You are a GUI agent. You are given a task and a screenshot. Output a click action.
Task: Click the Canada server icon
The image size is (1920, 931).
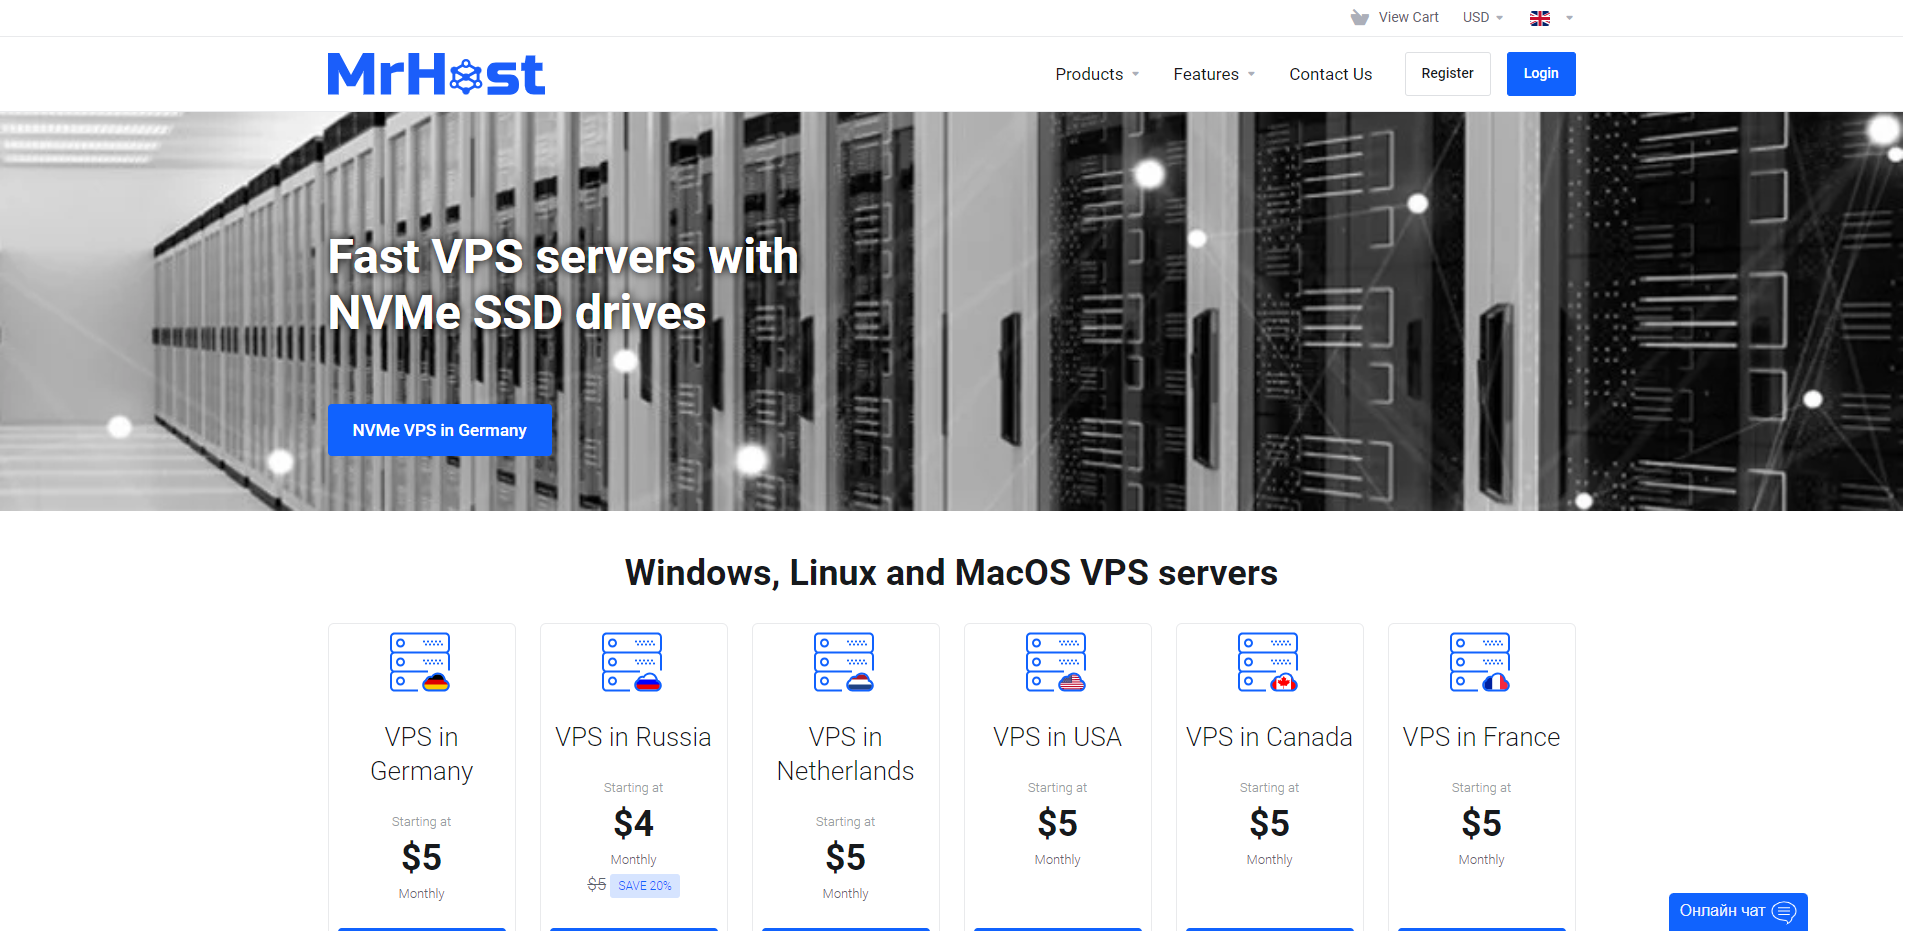[1268, 662]
